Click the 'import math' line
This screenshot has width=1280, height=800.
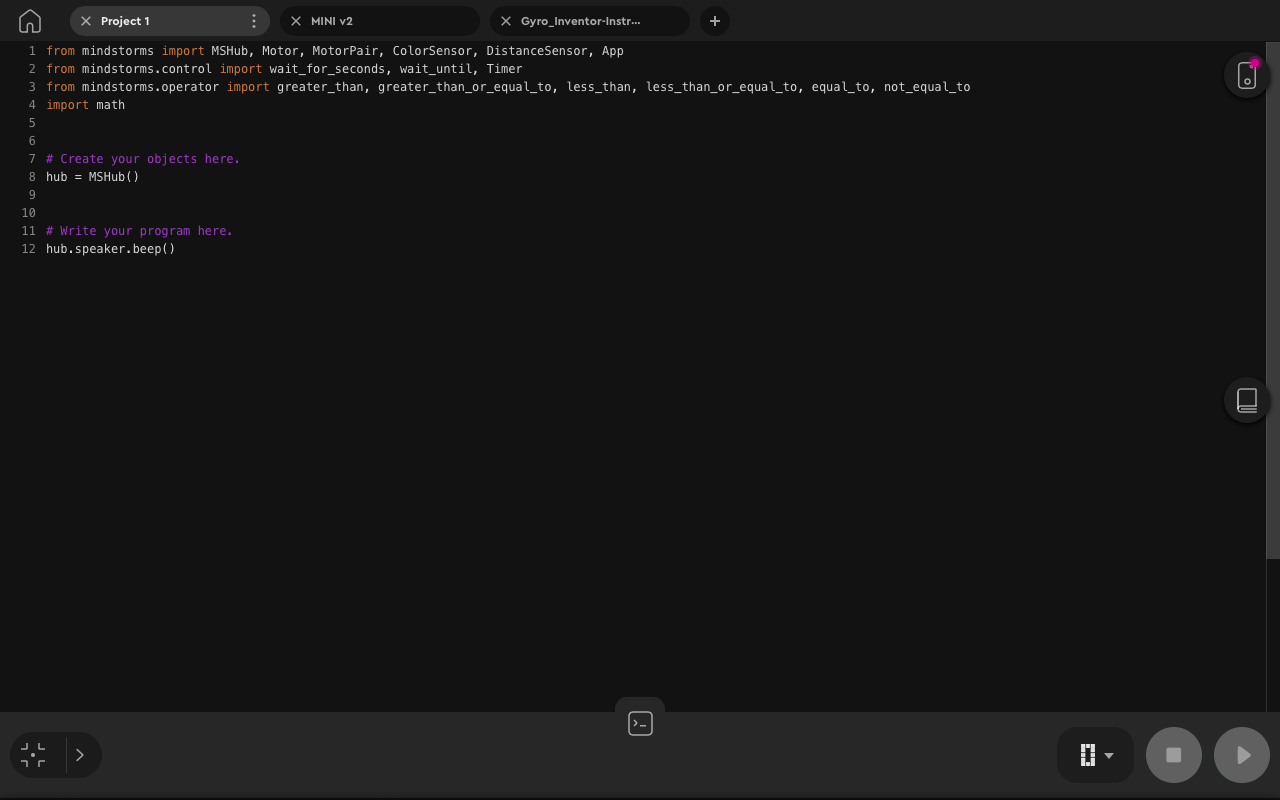(x=85, y=105)
